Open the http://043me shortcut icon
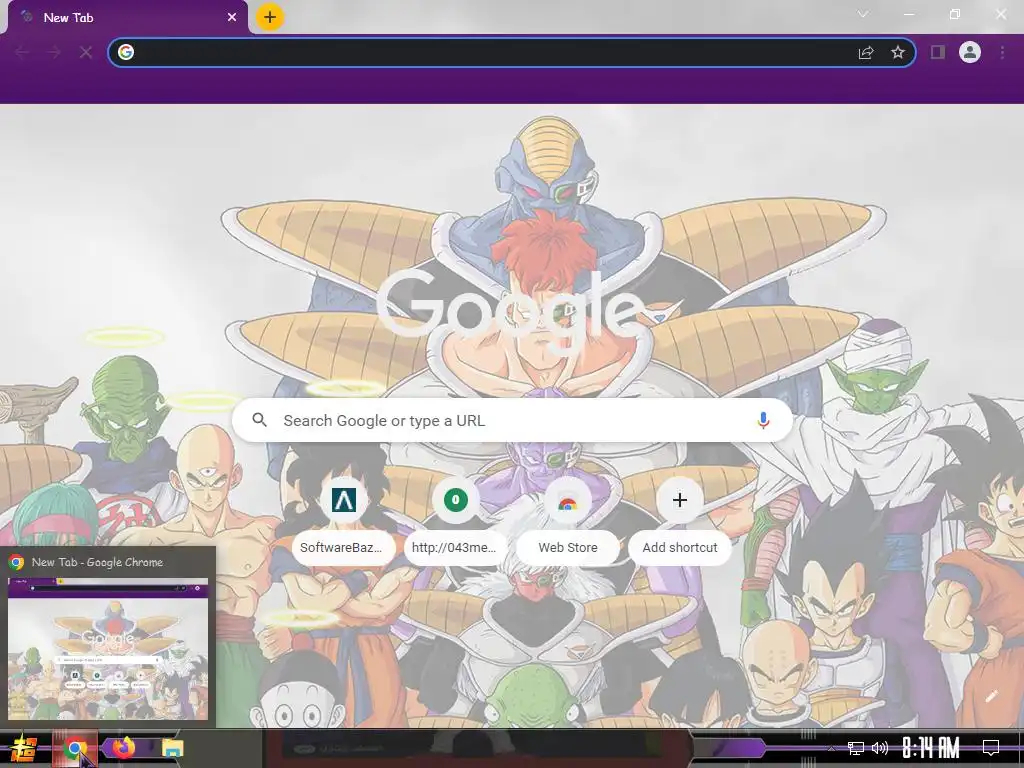Image resolution: width=1024 pixels, height=768 pixels. pyautogui.click(x=456, y=500)
